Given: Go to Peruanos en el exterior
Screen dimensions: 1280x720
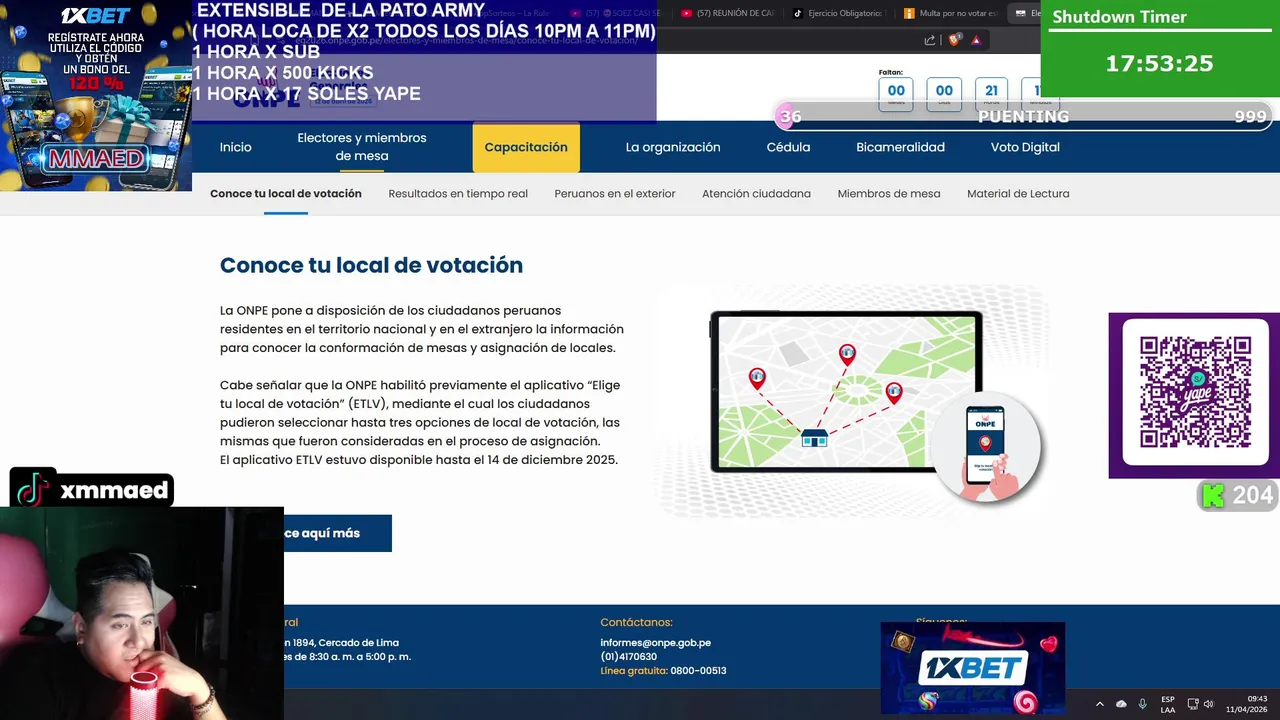Looking at the screenshot, I should pyautogui.click(x=615, y=193).
